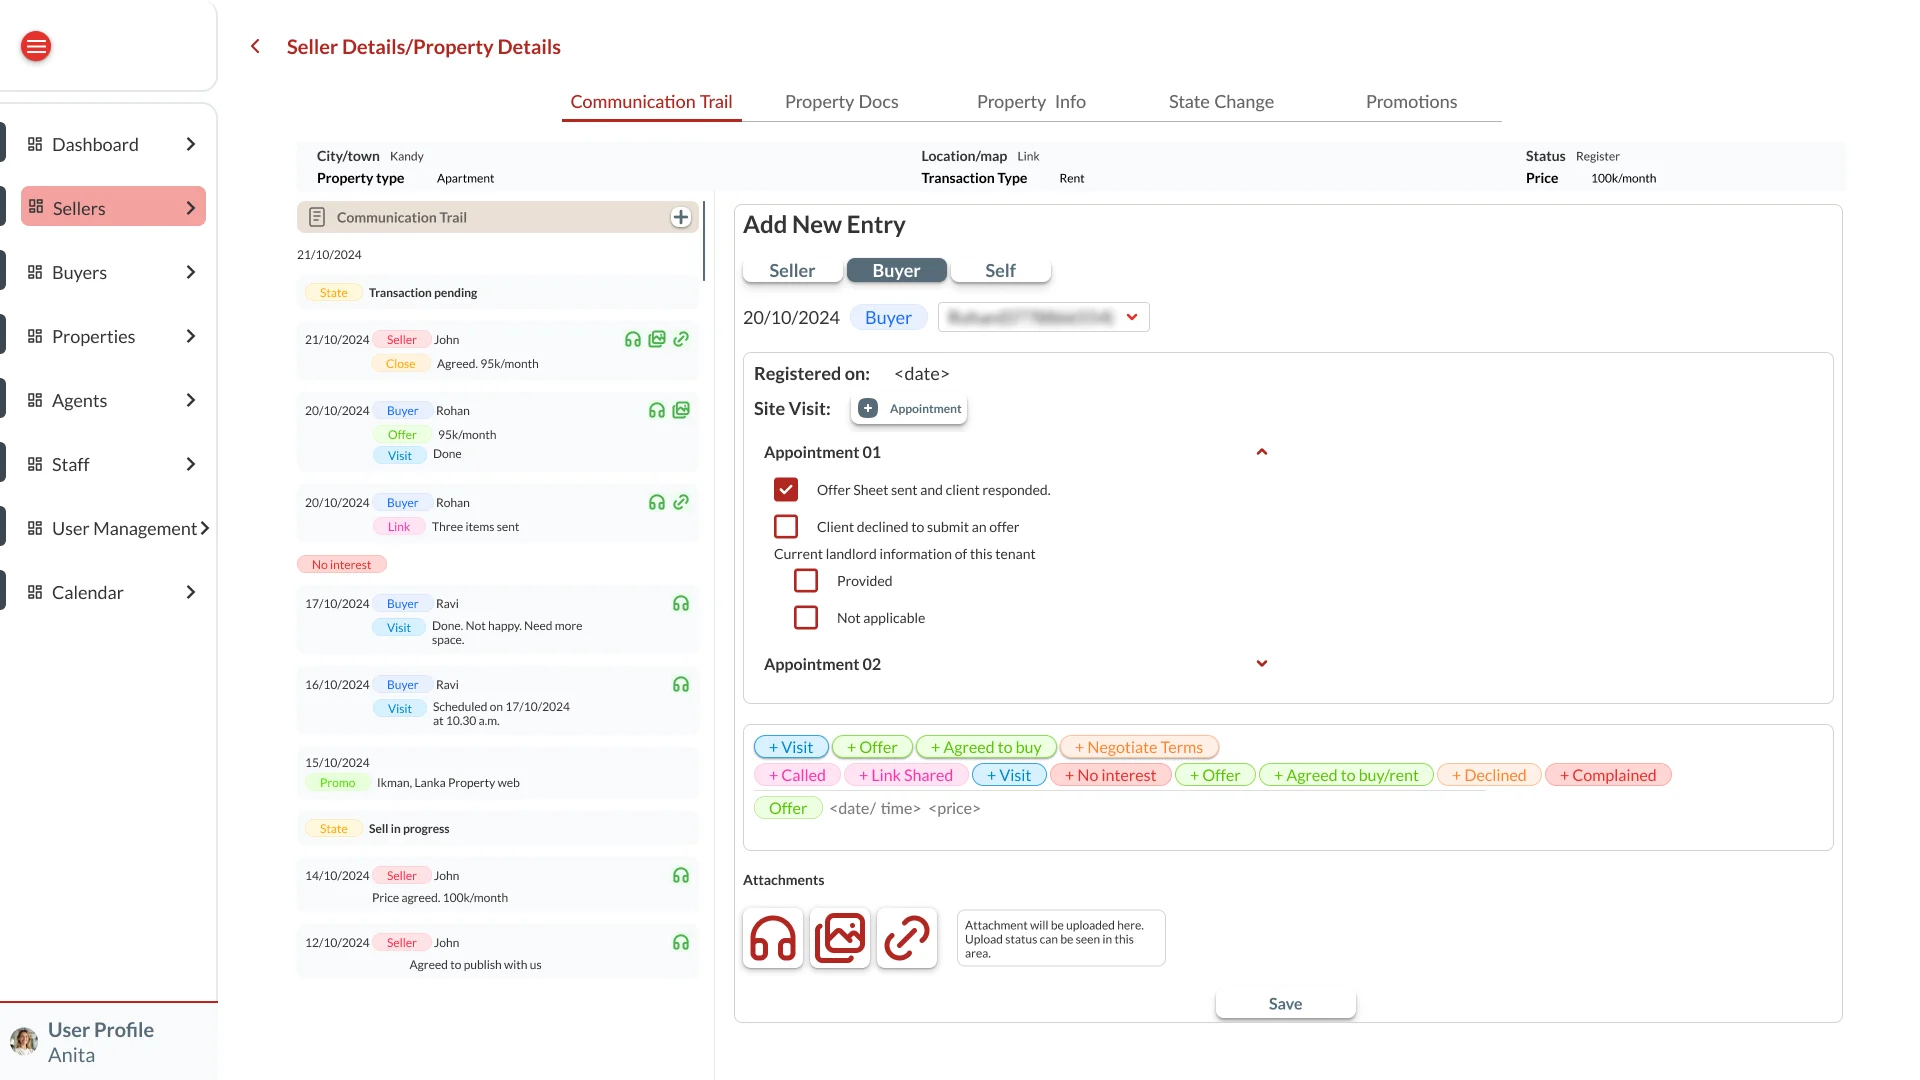The width and height of the screenshot is (1920, 1080).
Task: Click large headphones audio attachment icon
Action: click(x=773, y=938)
